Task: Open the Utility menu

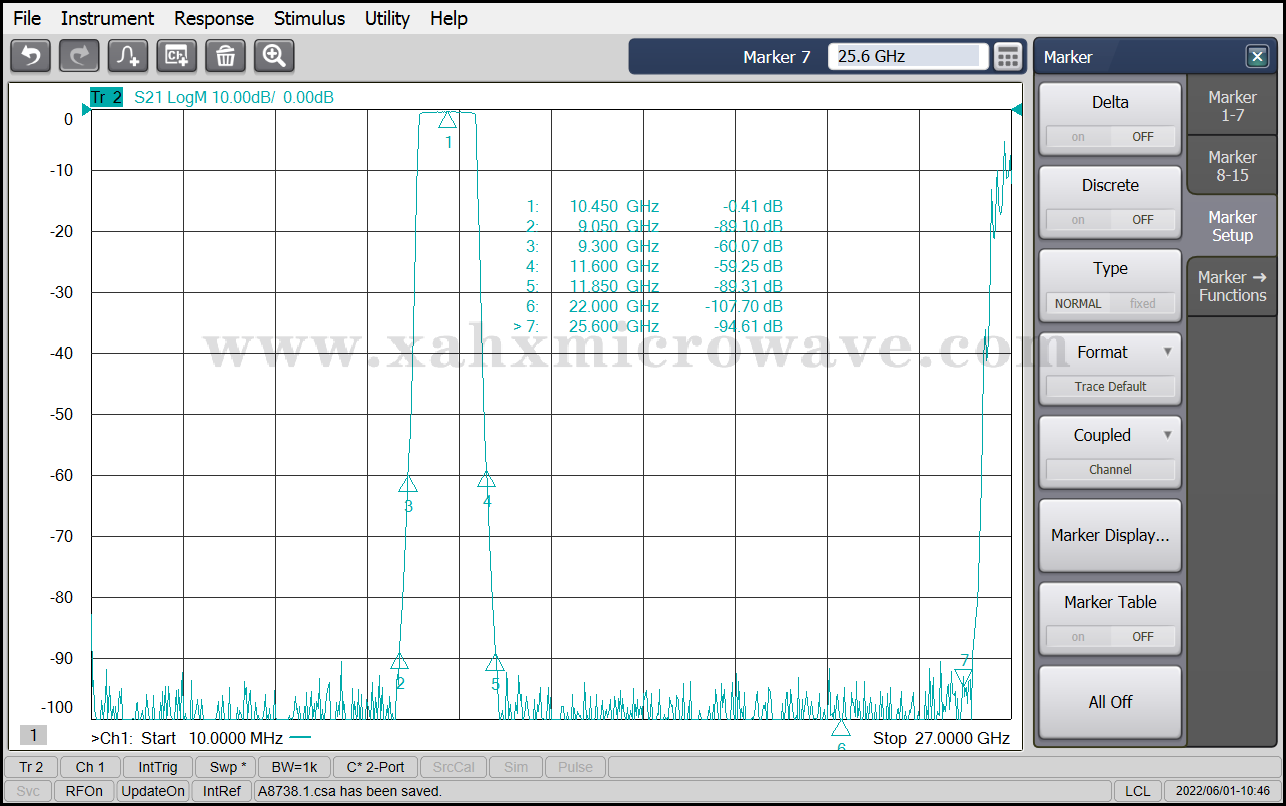Action: point(387,18)
